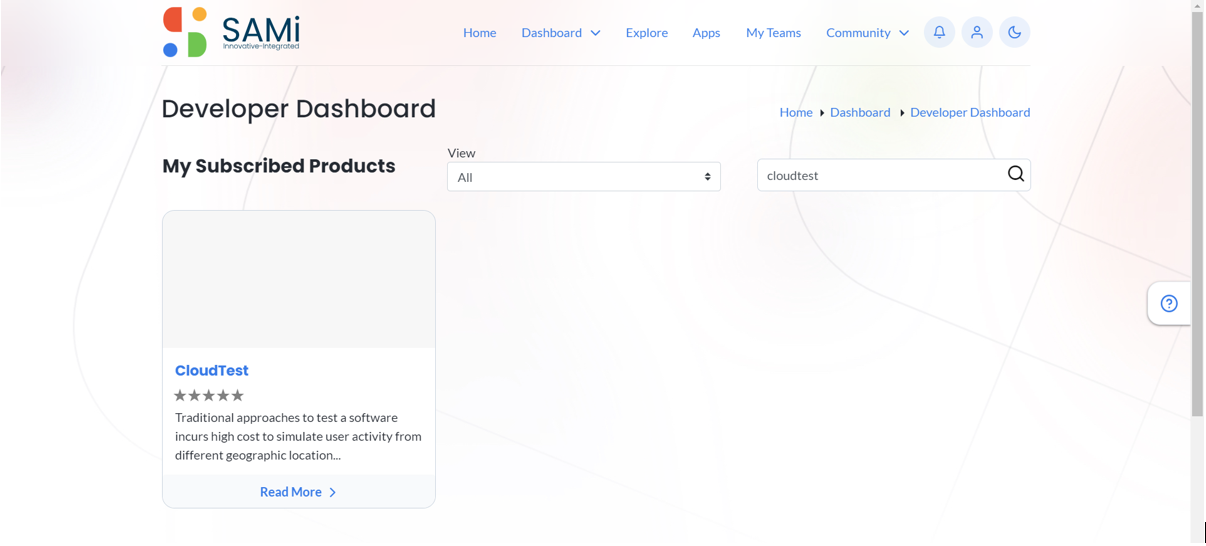Toggle dark mode with the moon icon

[1015, 32]
